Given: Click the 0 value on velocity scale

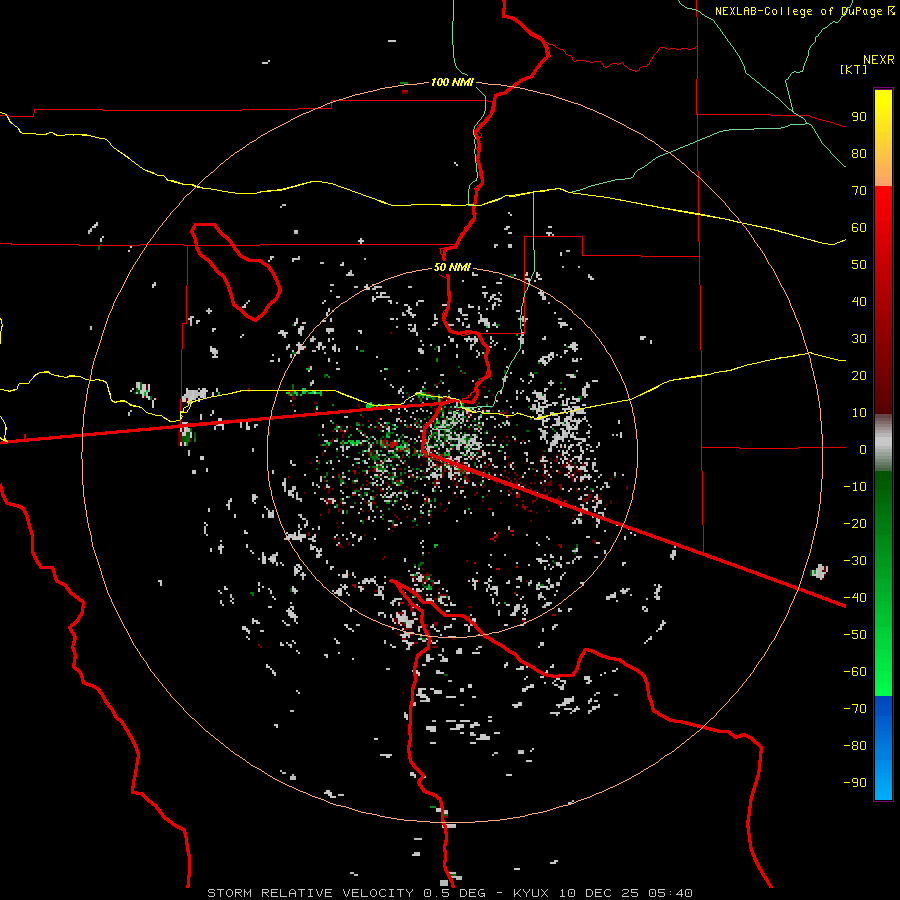Looking at the screenshot, I should 863,449.
